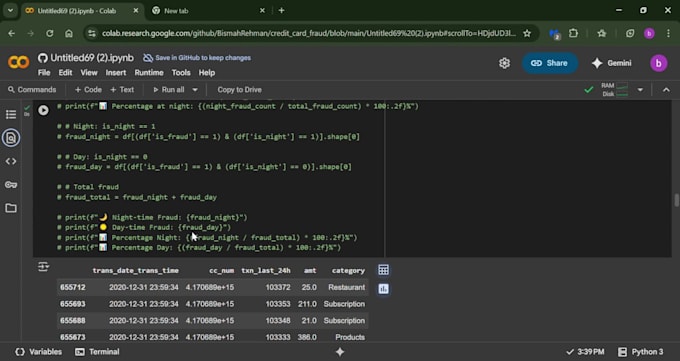This screenshot has width=680, height=361.
Task: Click the Colab logo
Action: pos(19,62)
